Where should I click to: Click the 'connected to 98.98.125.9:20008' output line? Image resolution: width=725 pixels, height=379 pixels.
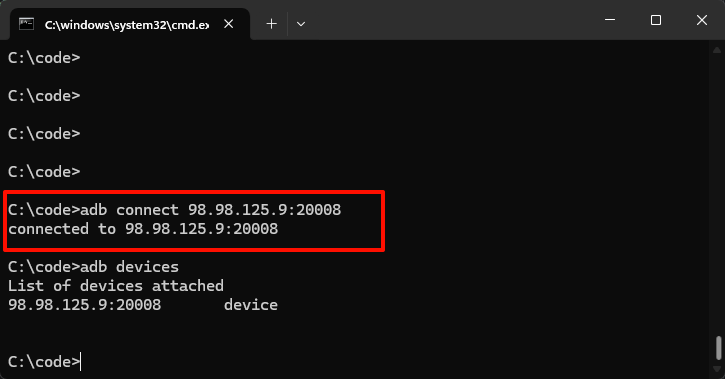click(143, 229)
